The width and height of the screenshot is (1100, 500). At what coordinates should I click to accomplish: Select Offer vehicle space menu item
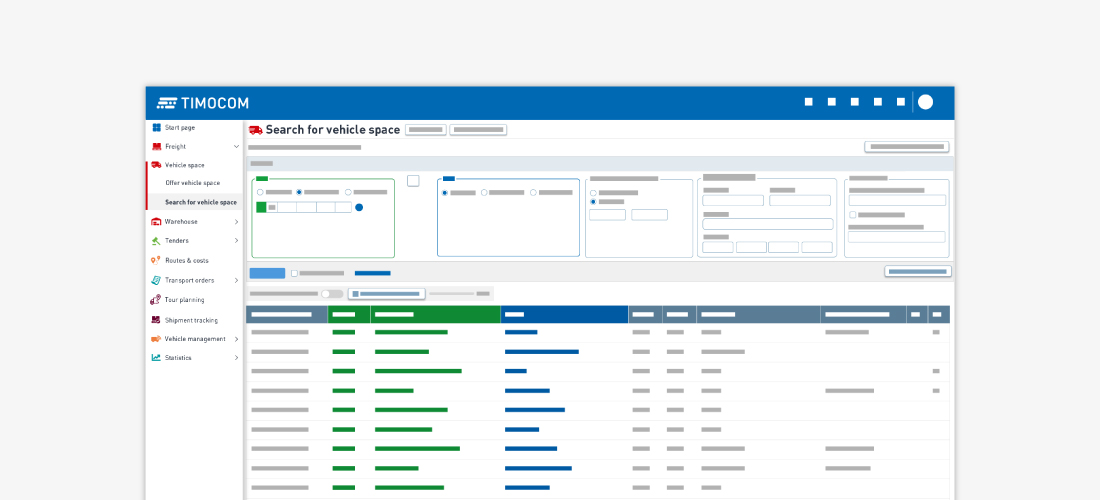(x=192, y=183)
